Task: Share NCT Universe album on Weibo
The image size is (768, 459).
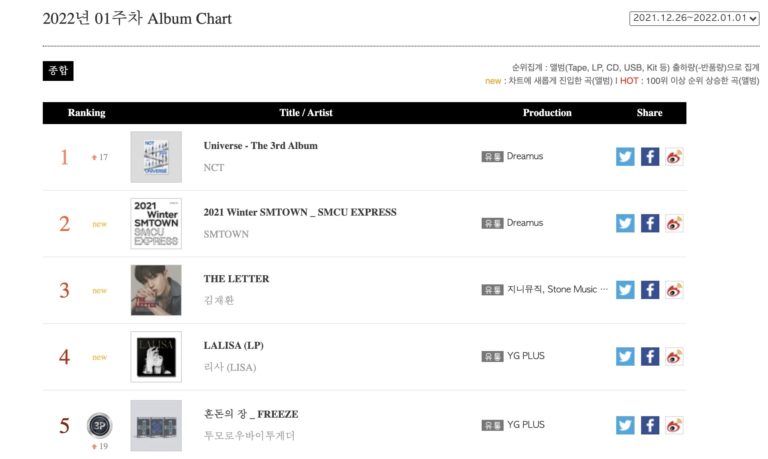Action: 674,157
